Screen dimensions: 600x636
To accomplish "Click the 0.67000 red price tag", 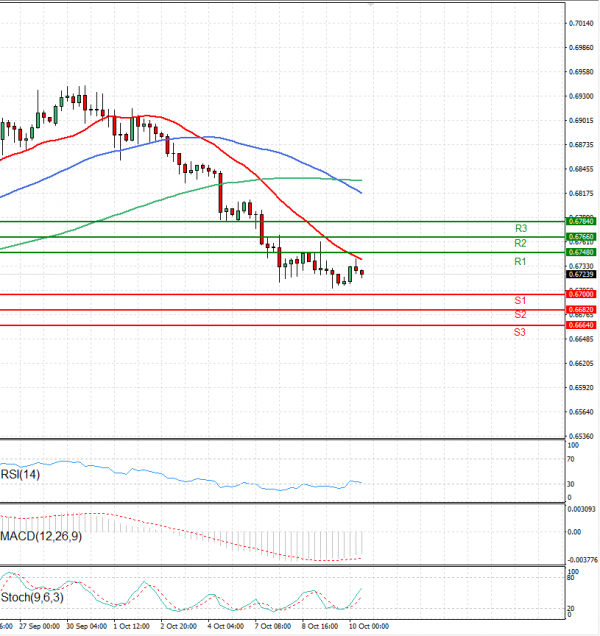I will pyautogui.click(x=581, y=294).
